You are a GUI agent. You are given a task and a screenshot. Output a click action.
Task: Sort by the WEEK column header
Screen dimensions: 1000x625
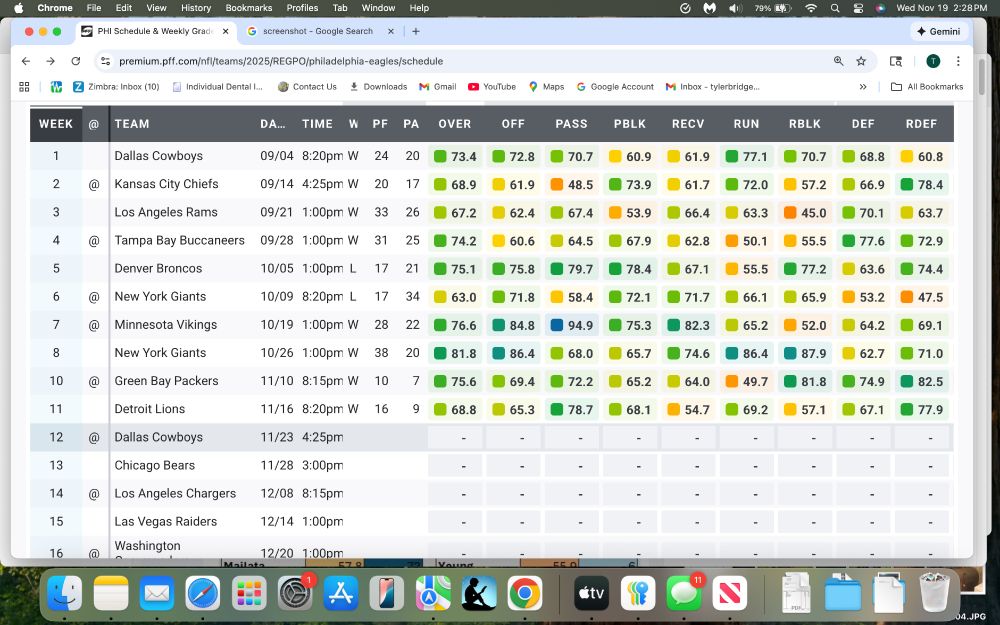pyautogui.click(x=55, y=124)
